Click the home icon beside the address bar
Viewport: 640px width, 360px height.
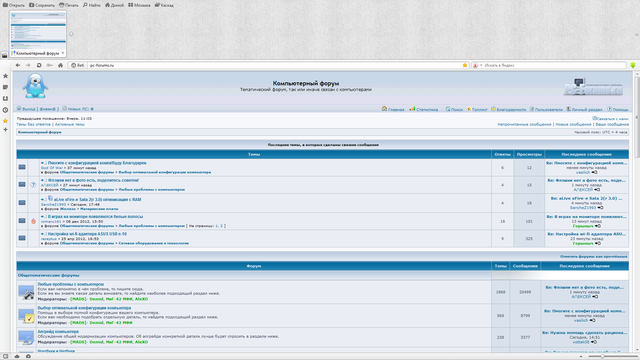[60, 65]
